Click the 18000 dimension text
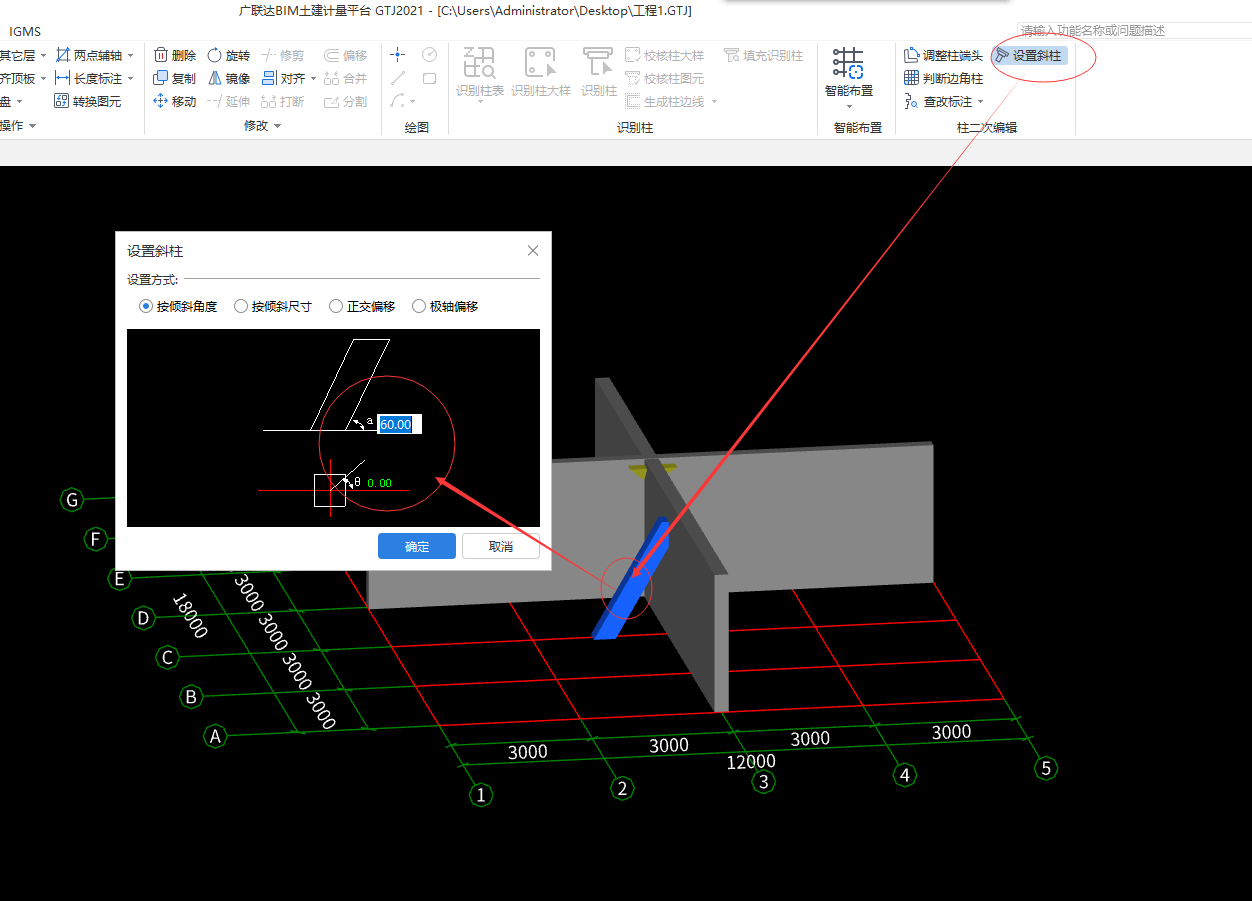Screen dimensions: 1252x901 click(190, 616)
